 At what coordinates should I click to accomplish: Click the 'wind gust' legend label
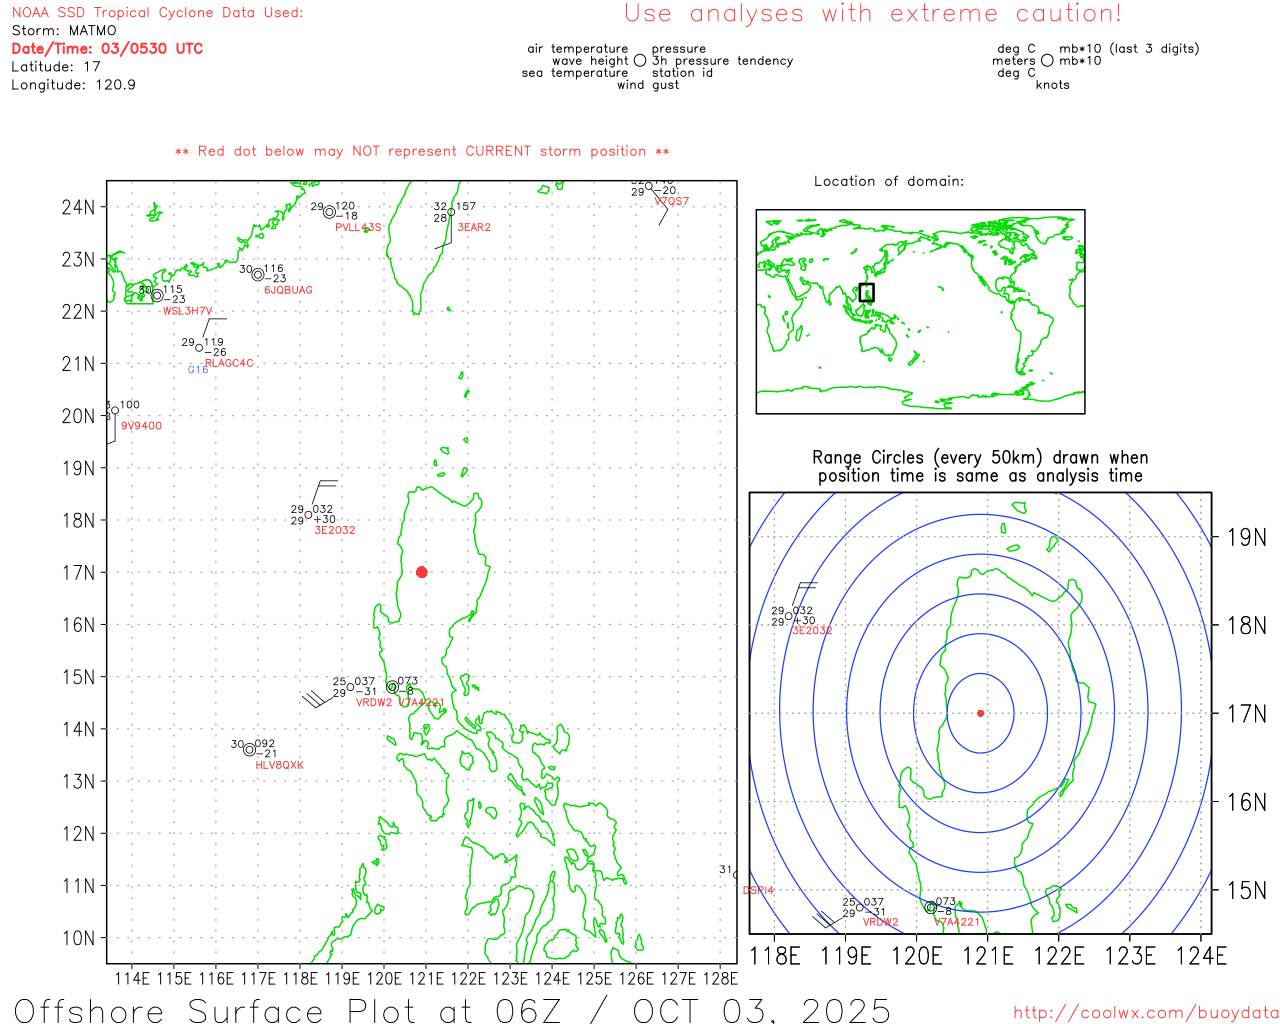(648, 85)
